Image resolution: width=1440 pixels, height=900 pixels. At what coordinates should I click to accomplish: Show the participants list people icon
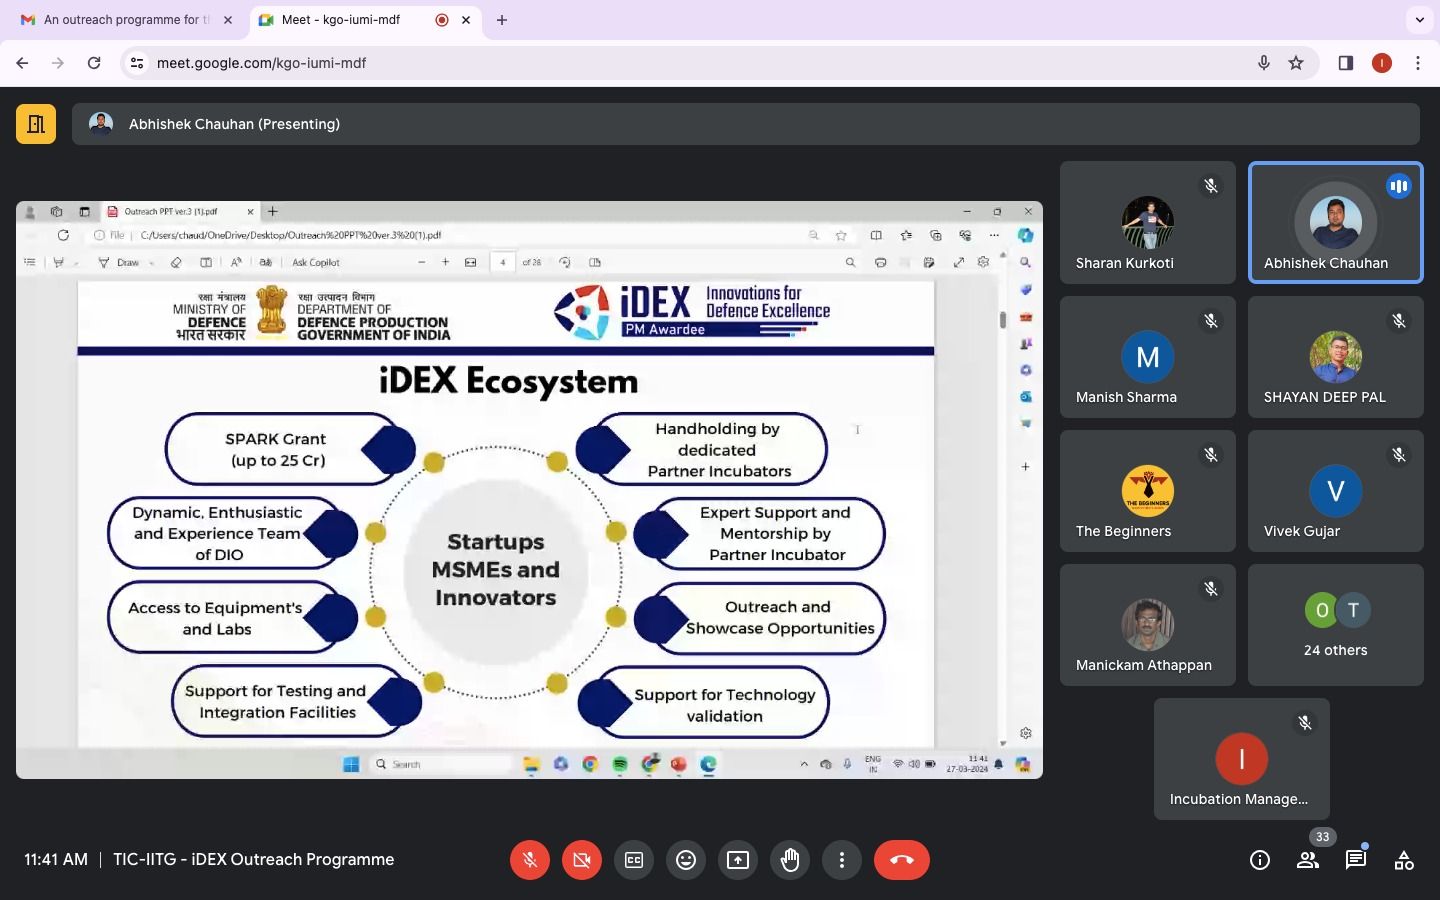[1308, 860]
